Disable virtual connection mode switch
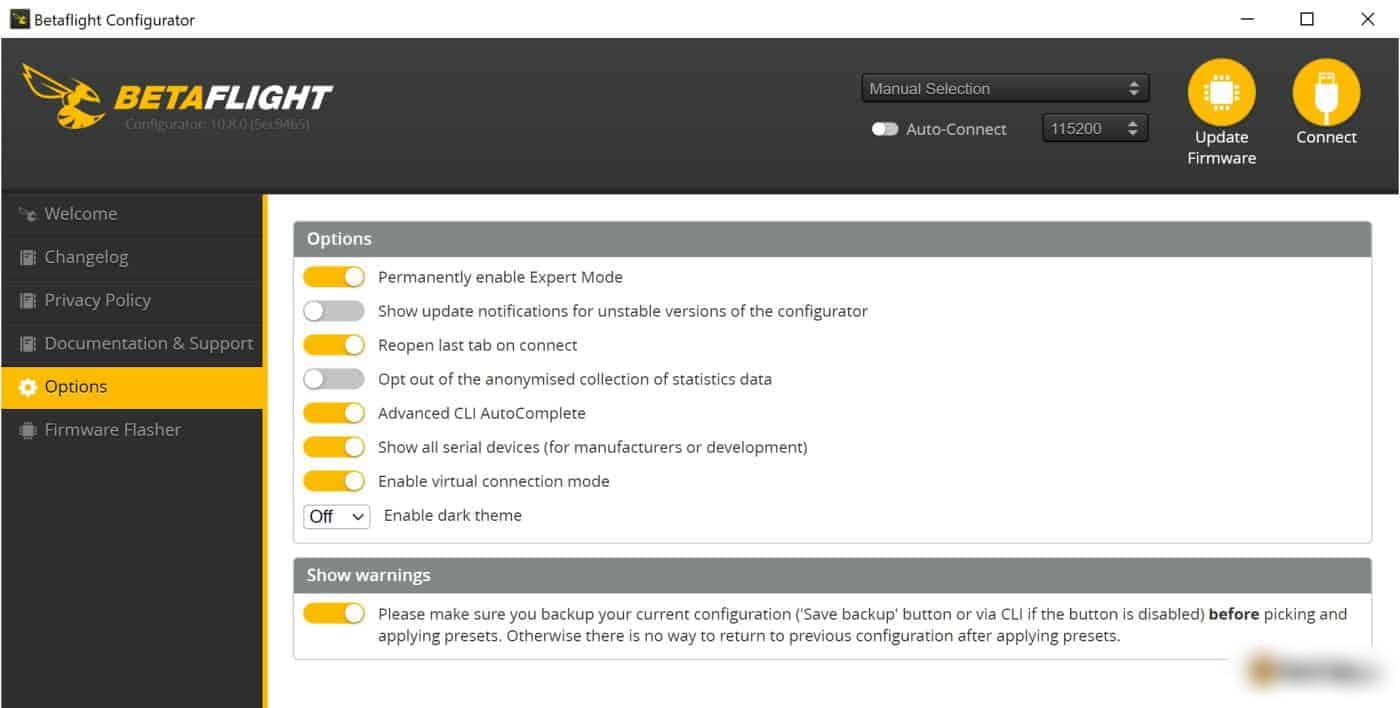 coord(334,481)
